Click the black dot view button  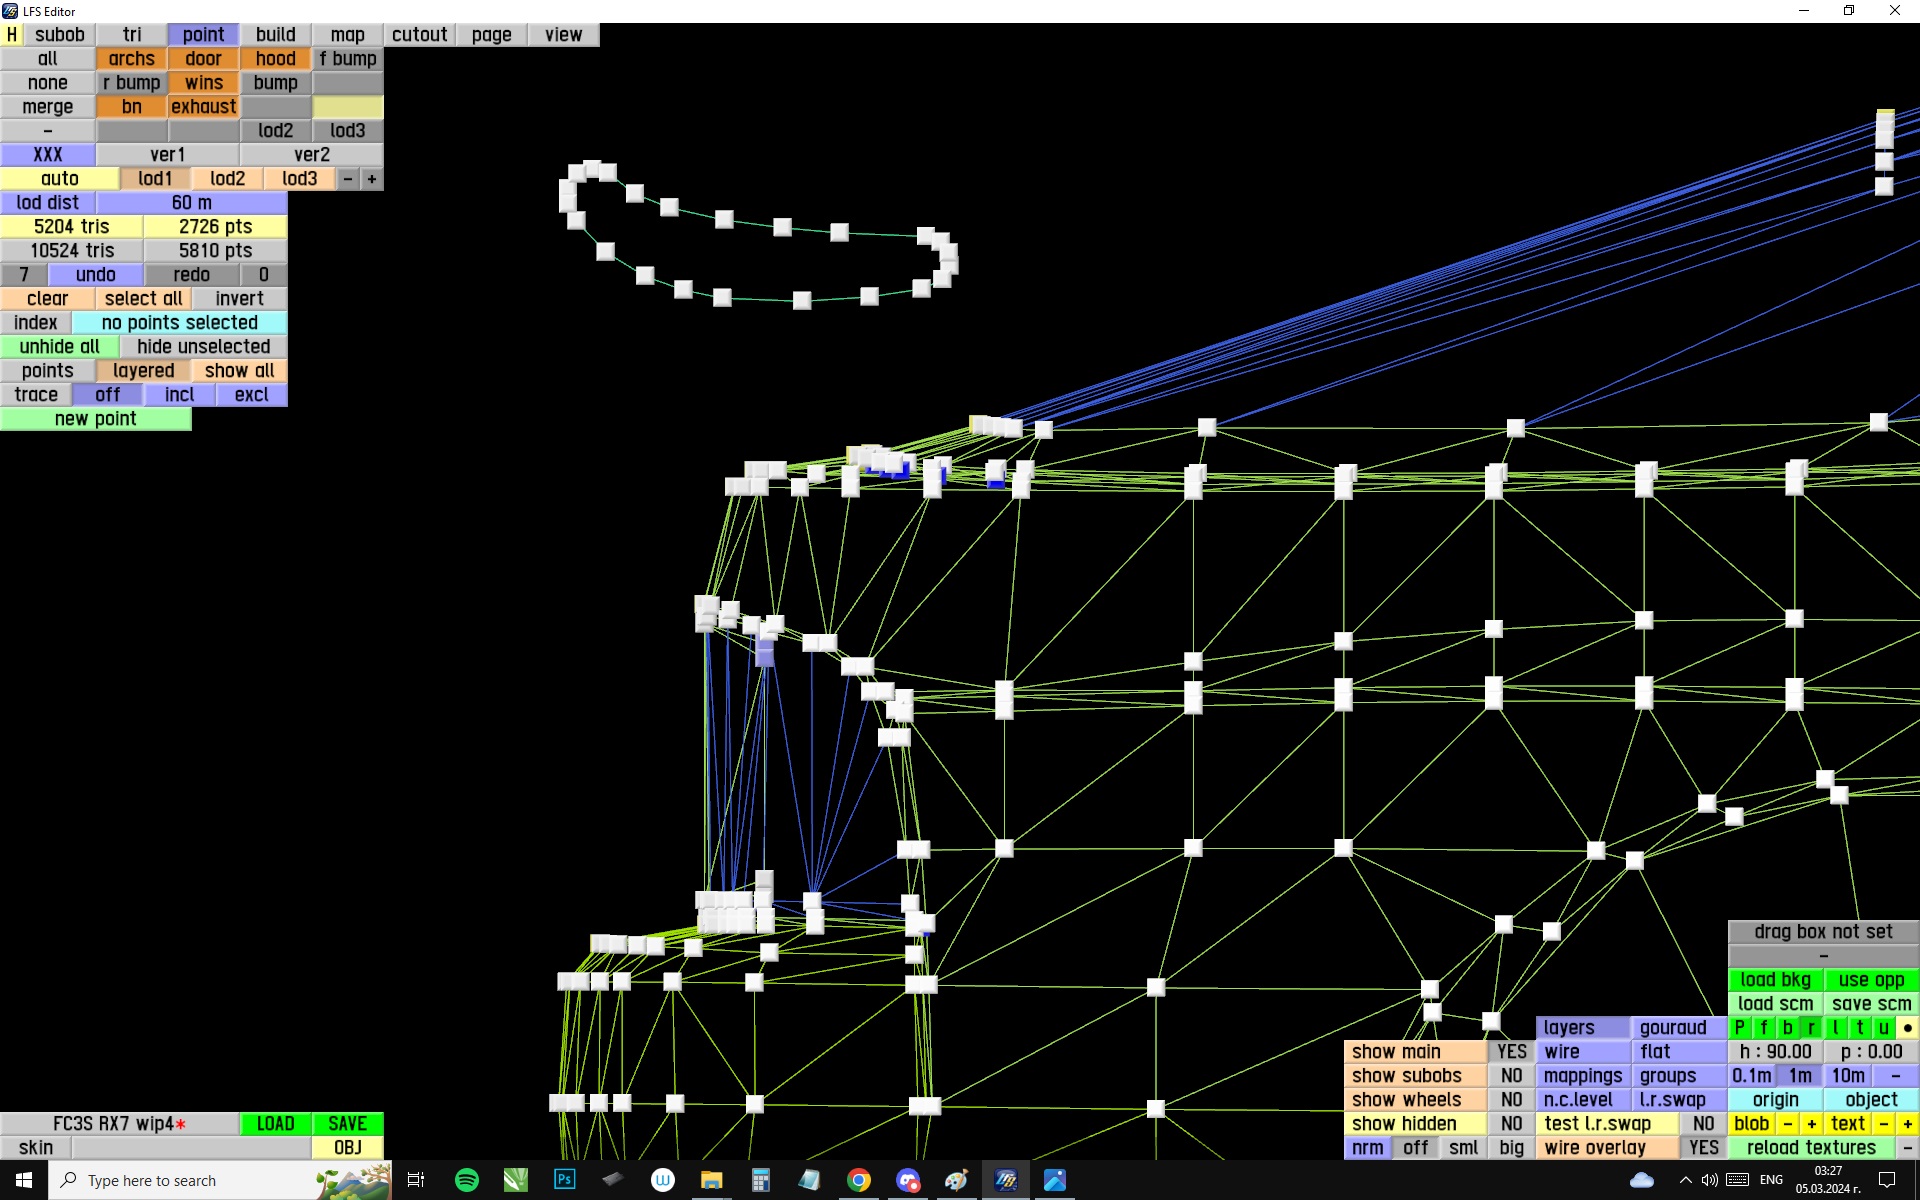pos(1907,1027)
